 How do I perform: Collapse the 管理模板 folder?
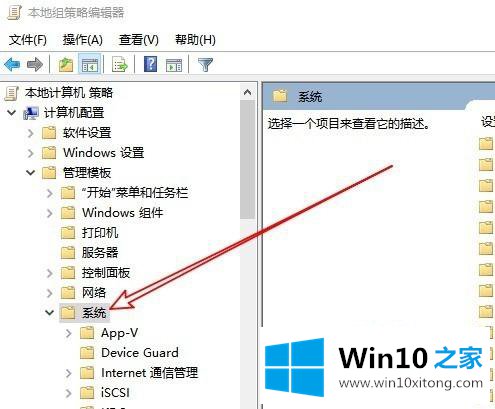click(30, 173)
